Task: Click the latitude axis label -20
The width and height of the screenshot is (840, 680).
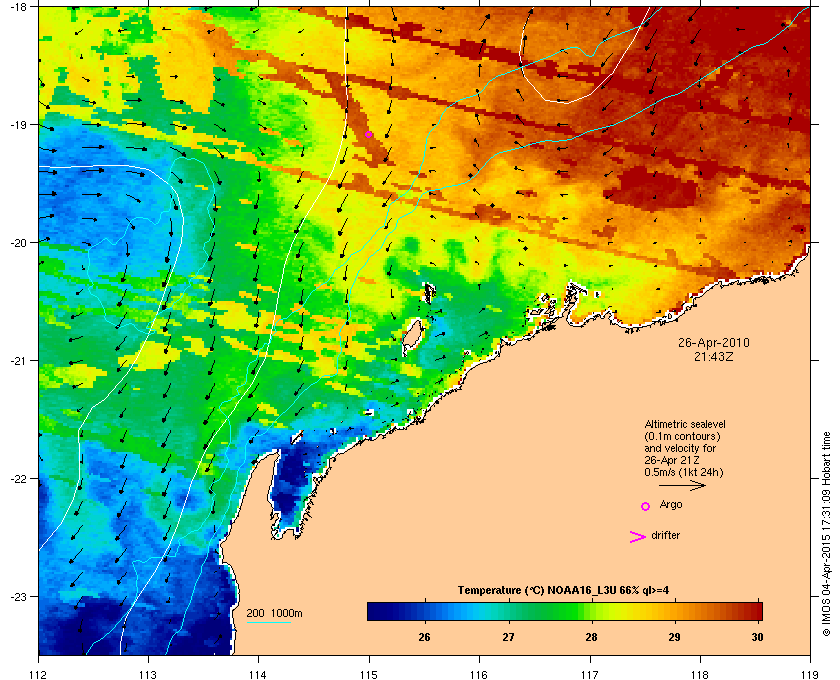Action: 19,242
